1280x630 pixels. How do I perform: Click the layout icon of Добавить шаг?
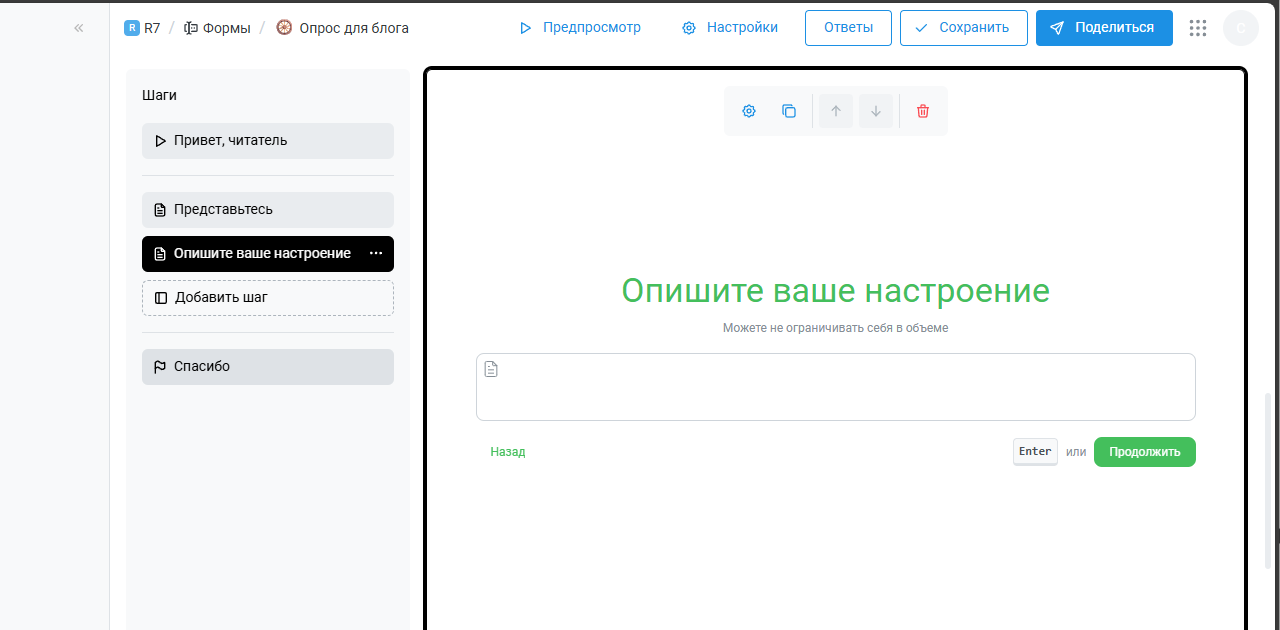tap(161, 298)
